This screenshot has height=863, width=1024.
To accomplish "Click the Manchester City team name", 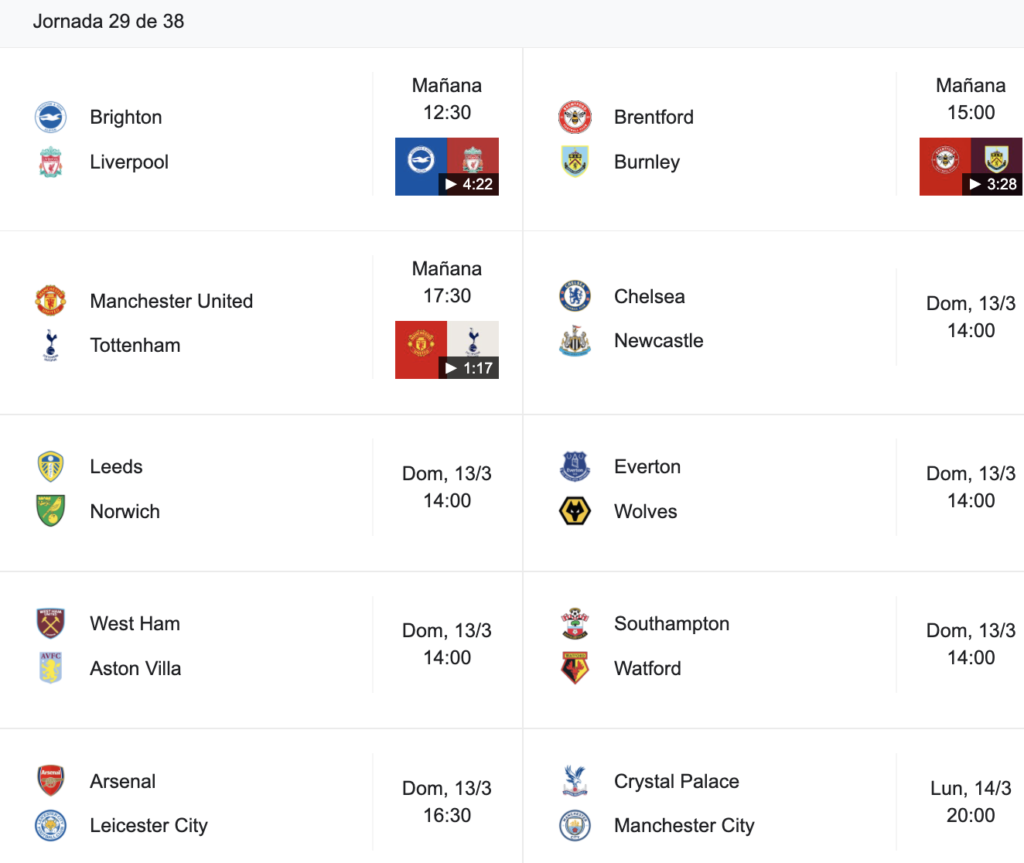I will pyautogui.click(x=684, y=826).
